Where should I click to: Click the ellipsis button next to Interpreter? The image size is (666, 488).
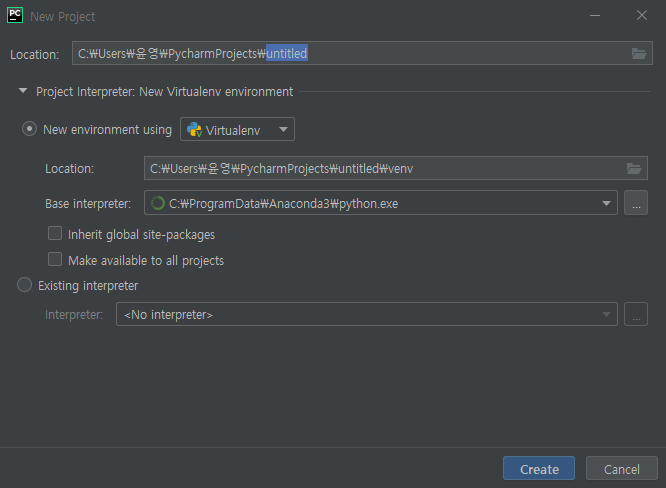636,314
